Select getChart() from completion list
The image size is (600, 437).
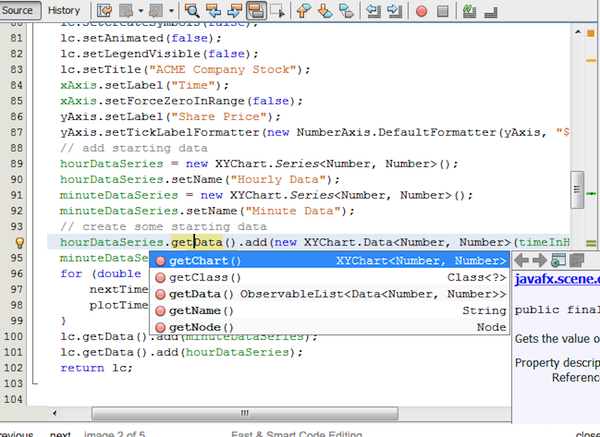click(x=205, y=260)
